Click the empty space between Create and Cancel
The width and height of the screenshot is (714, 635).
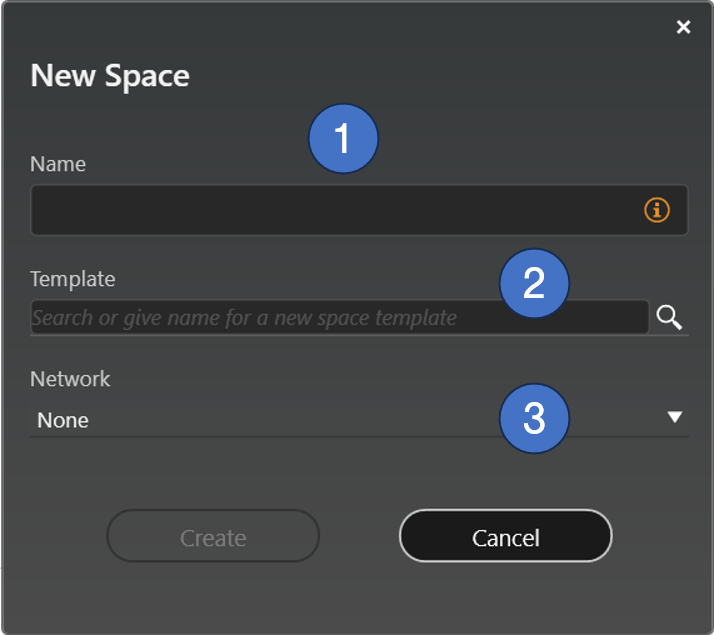click(x=359, y=537)
